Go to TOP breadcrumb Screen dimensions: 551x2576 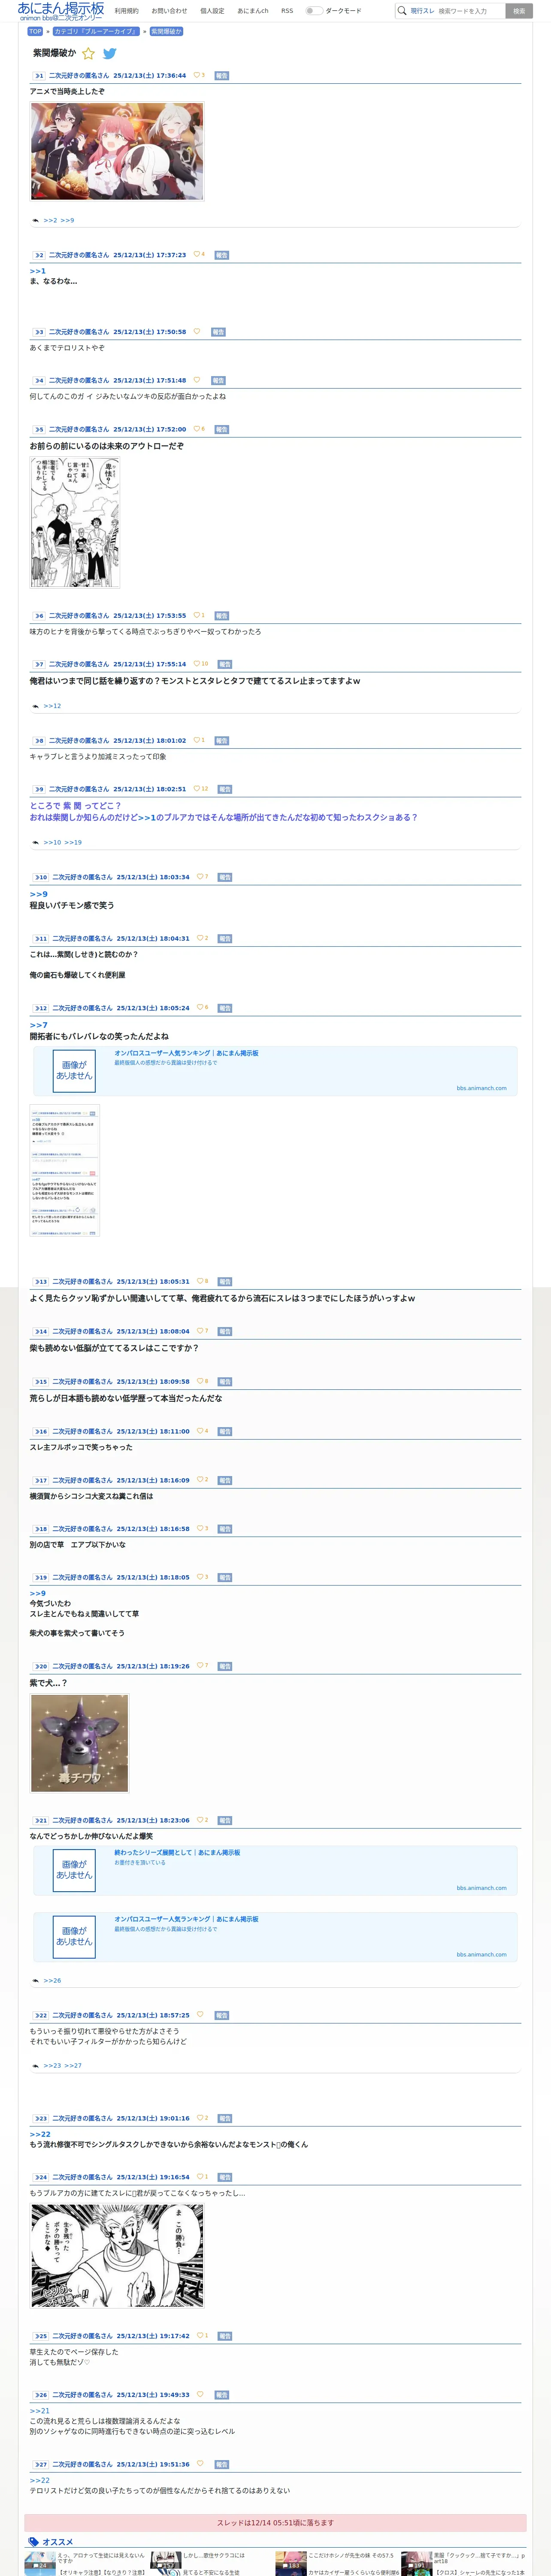pos(35,31)
